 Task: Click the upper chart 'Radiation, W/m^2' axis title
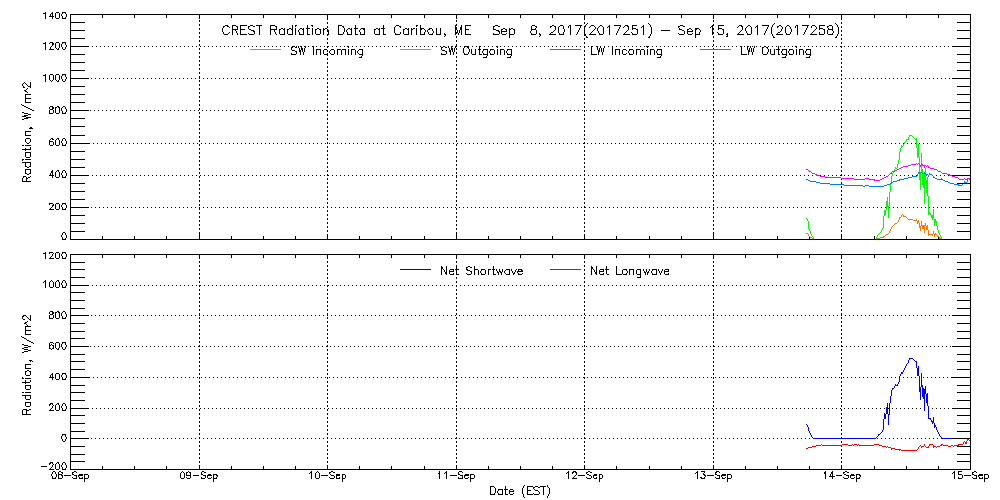click(x=27, y=131)
